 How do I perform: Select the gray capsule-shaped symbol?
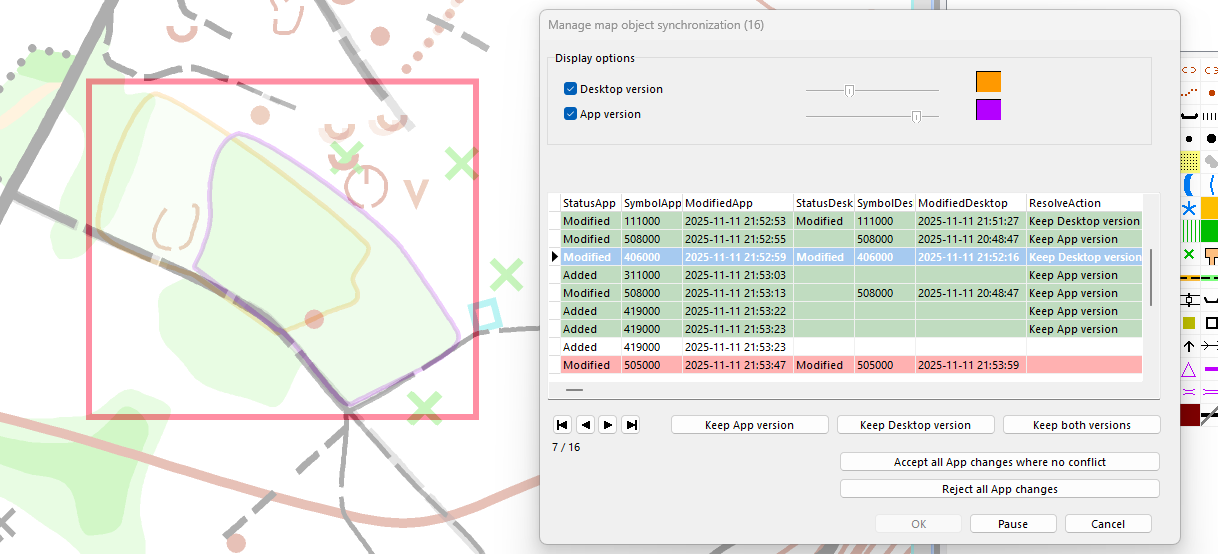pyautogui.click(x=1211, y=161)
